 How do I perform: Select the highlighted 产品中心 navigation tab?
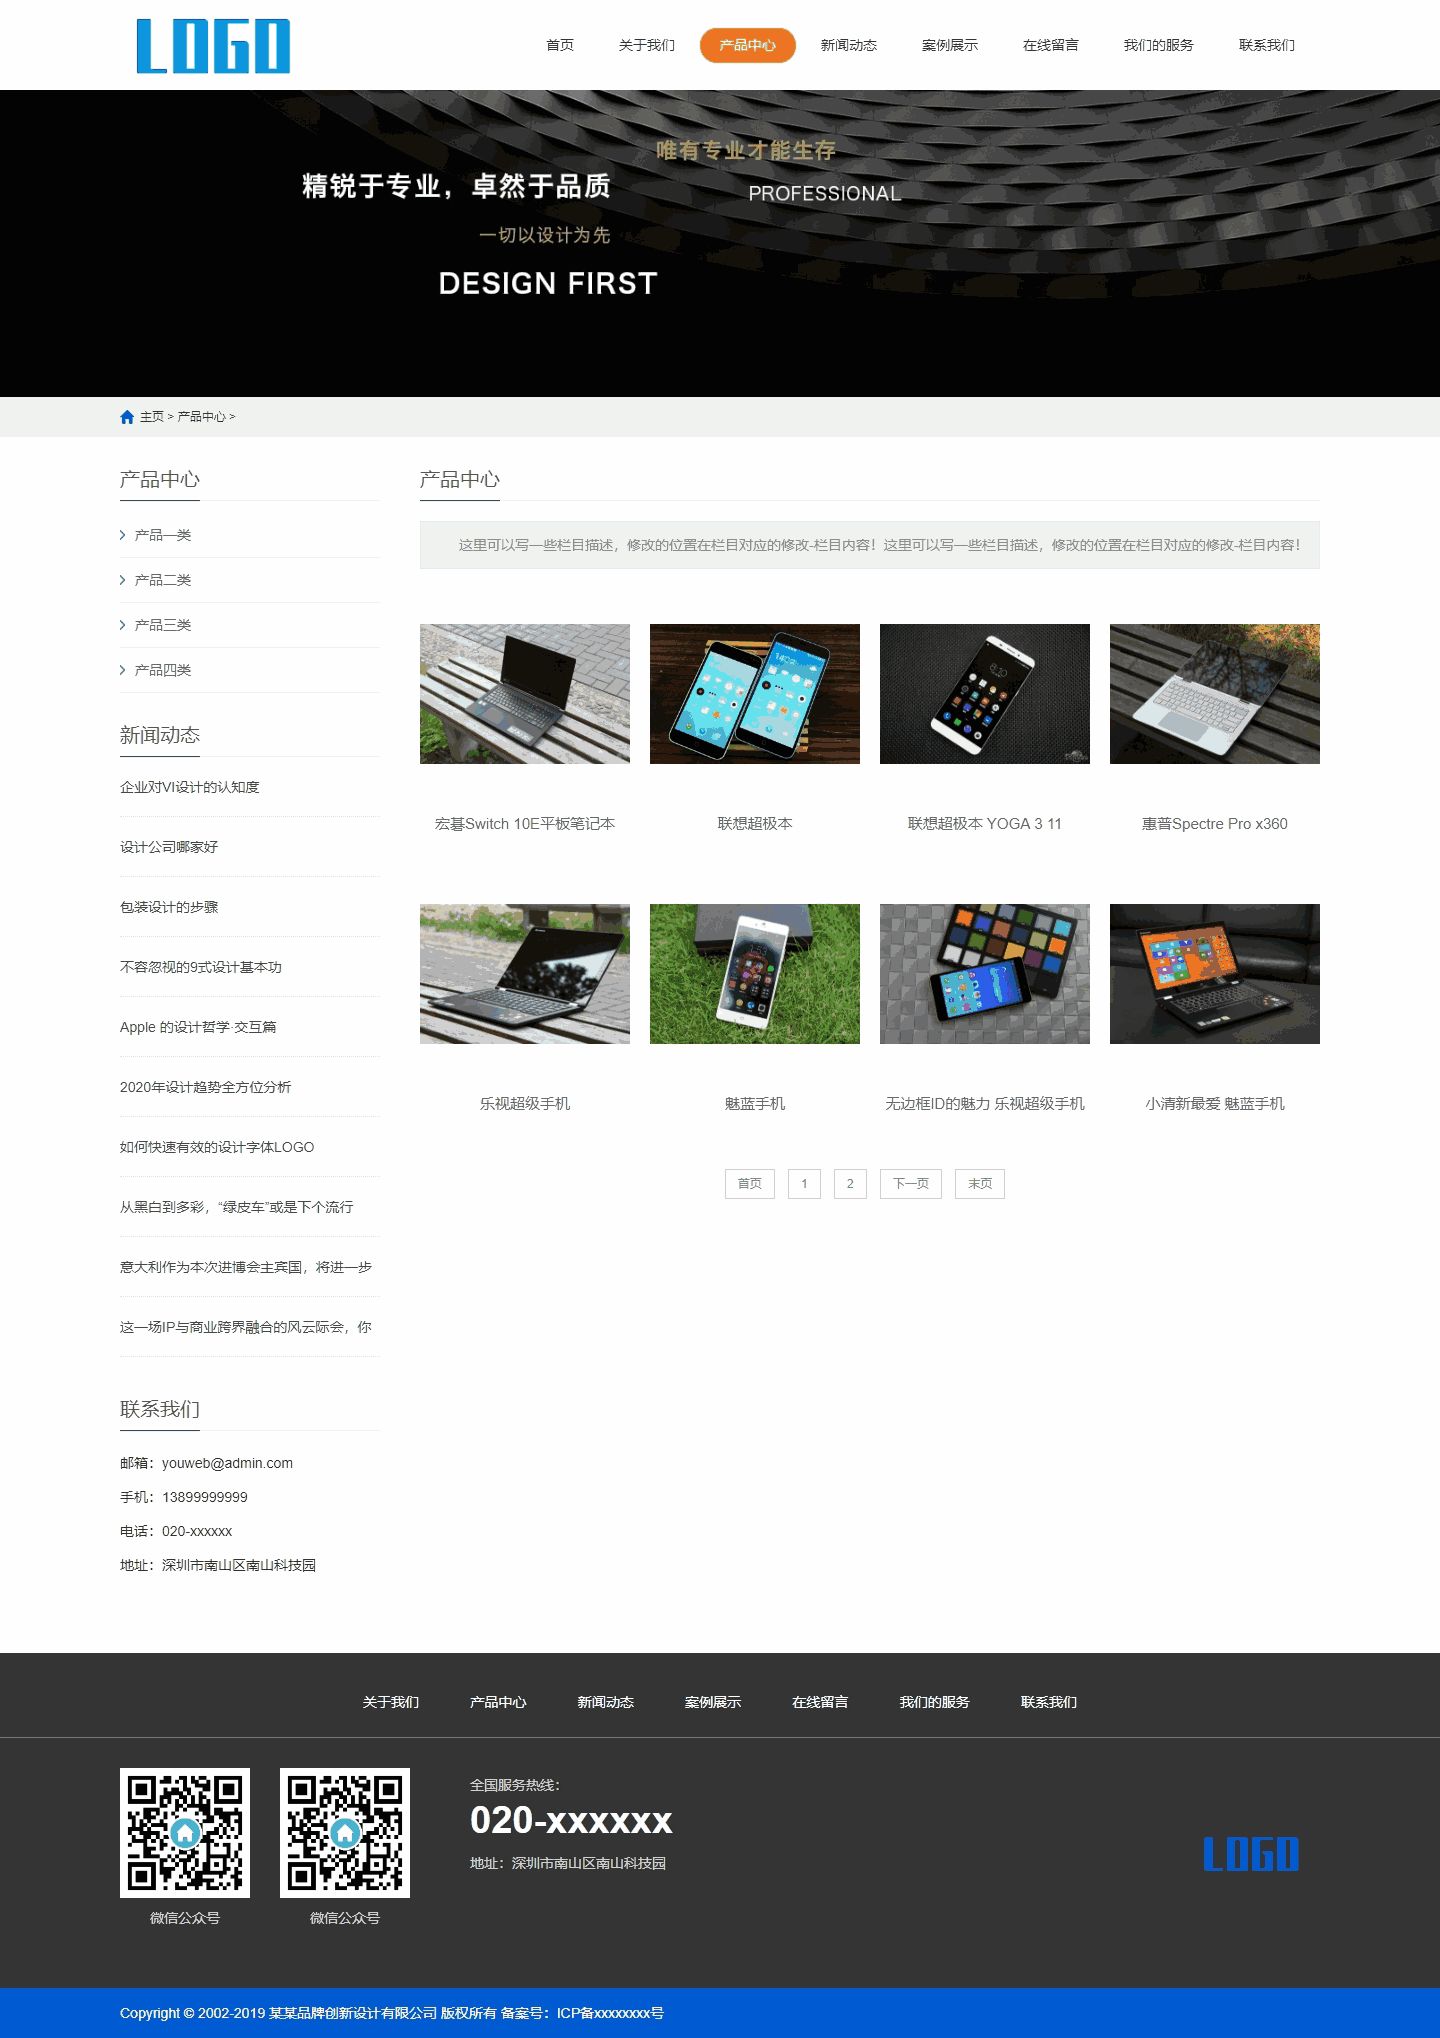[747, 45]
